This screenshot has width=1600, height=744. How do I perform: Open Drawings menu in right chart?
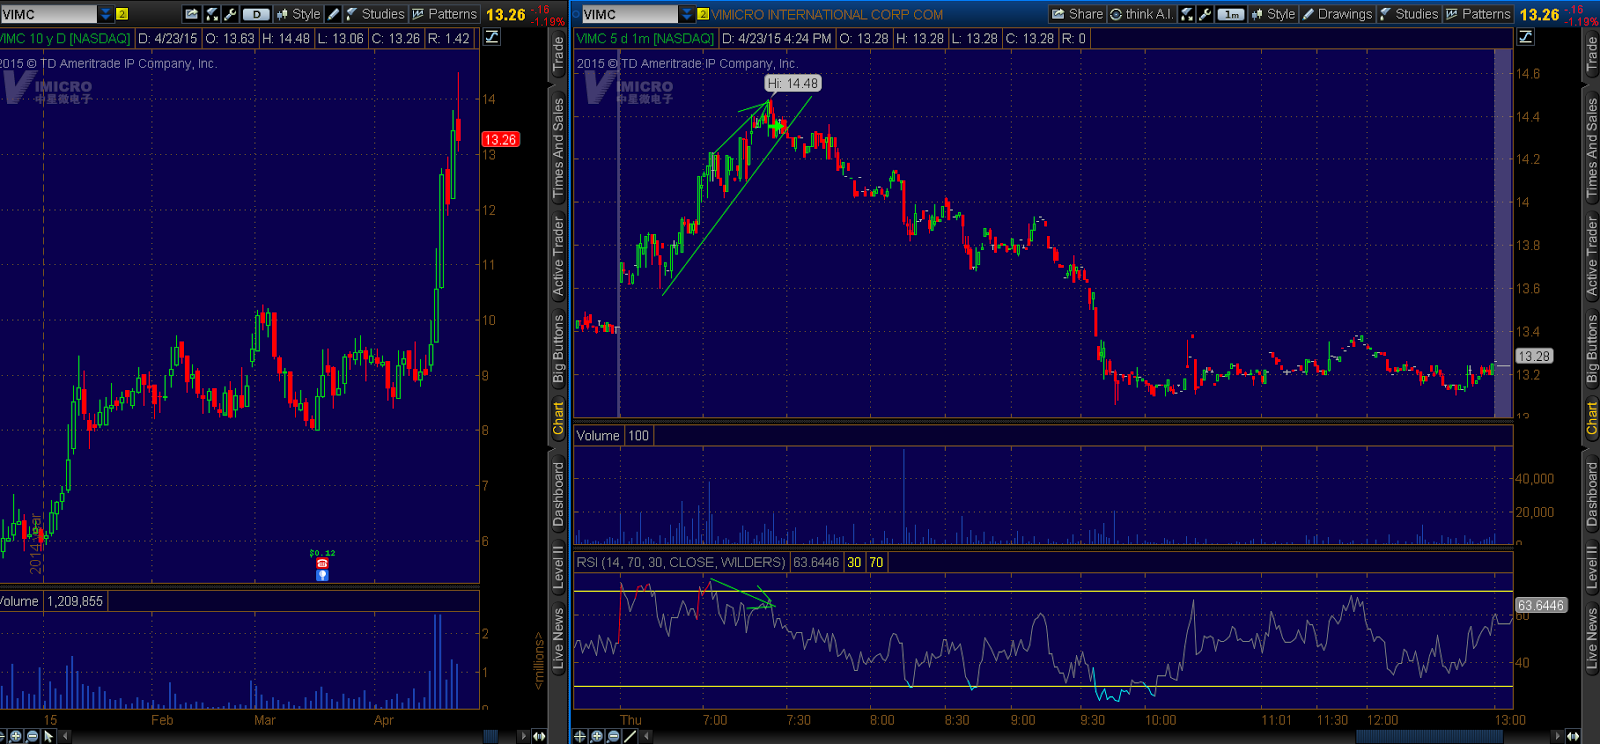tap(1337, 14)
